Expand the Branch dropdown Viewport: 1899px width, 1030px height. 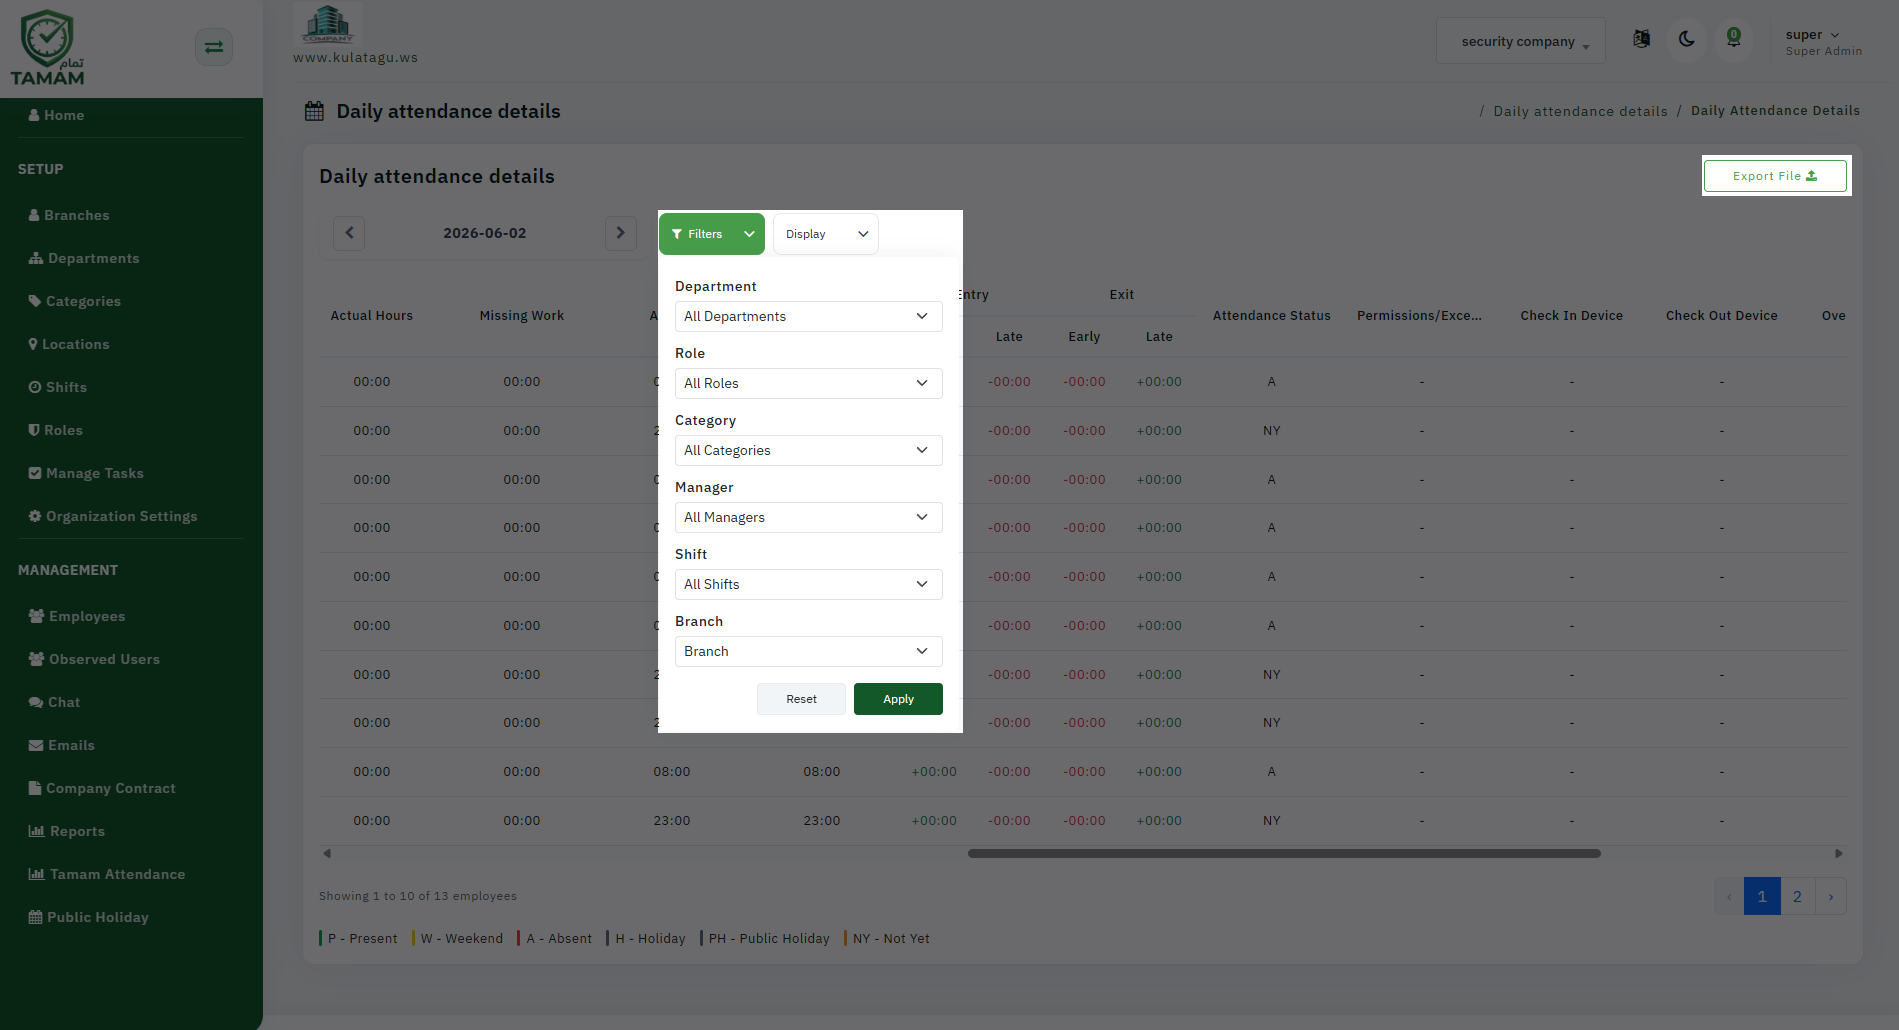(x=809, y=651)
